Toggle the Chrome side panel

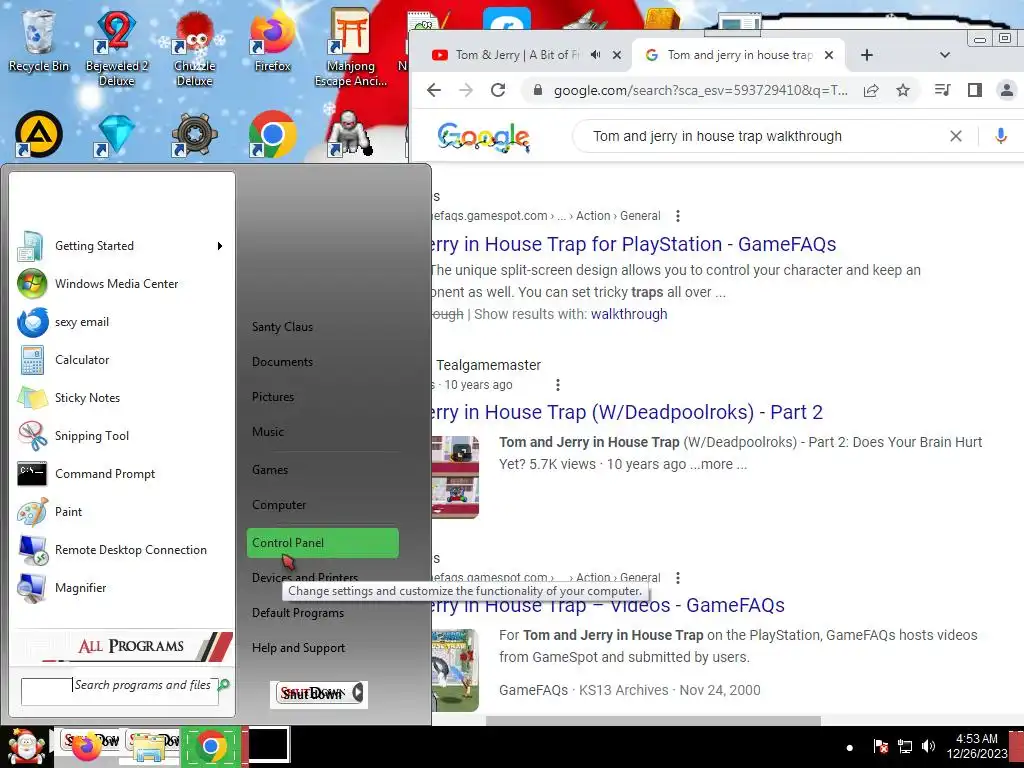(974, 90)
